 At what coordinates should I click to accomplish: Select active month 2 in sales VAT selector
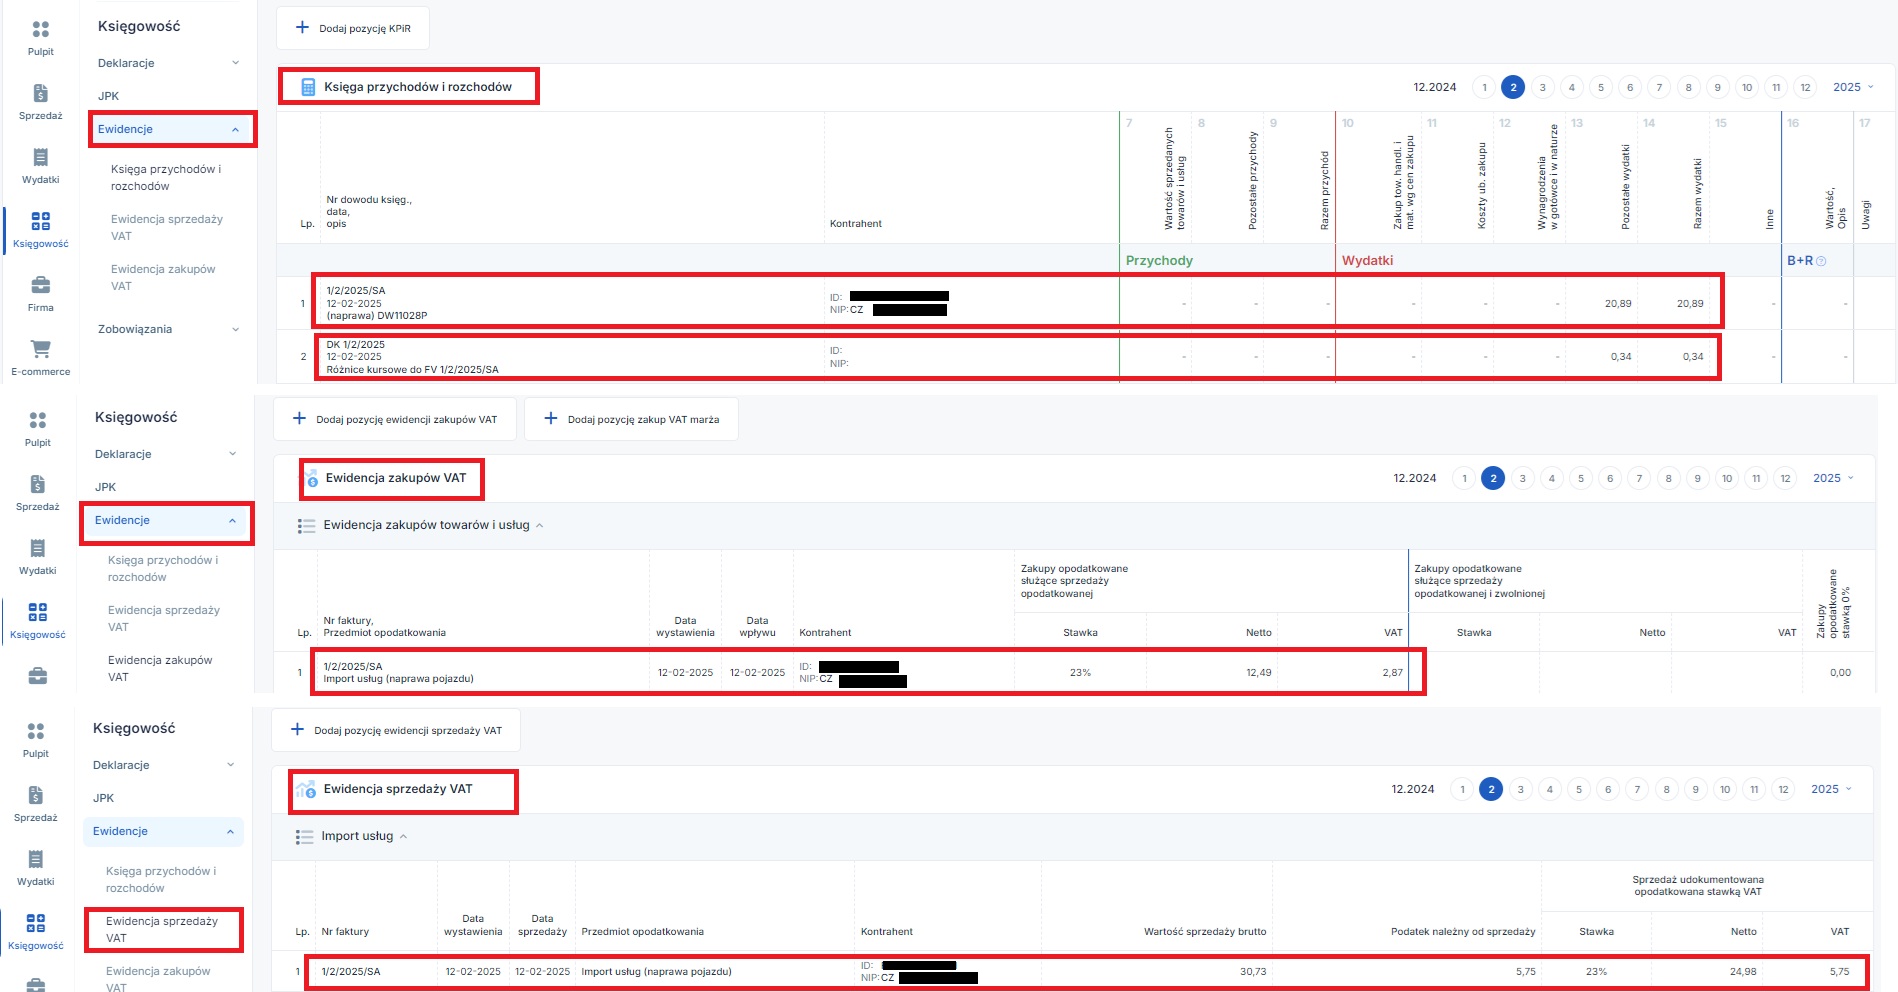click(1491, 789)
